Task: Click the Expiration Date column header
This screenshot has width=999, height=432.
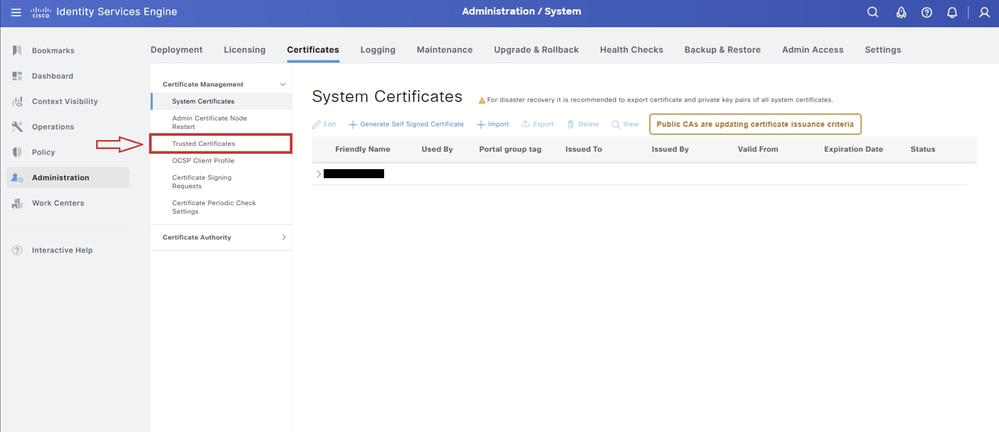Action: (x=853, y=149)
